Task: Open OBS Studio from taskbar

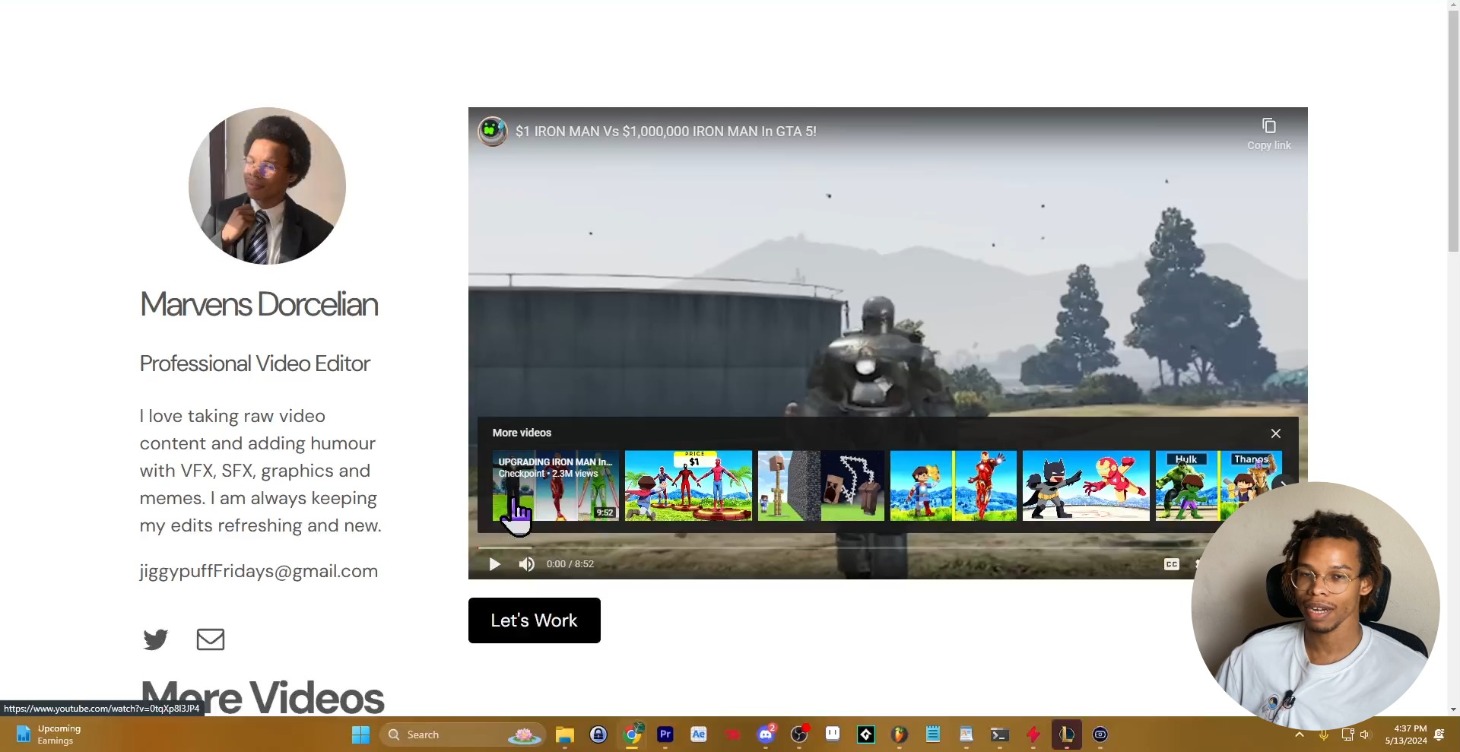Action: tap(799, 734)
